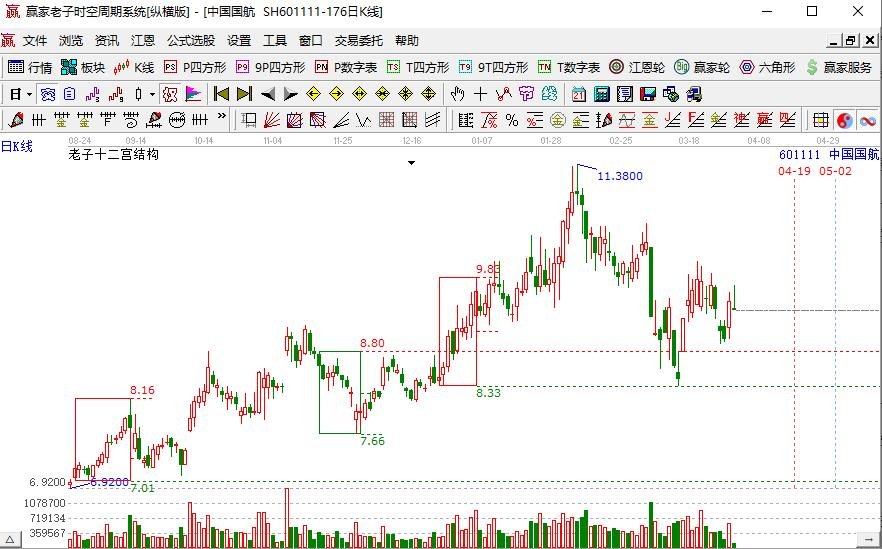This screenshot has width=882, height=549.
Task: Restore the inner chart child window
Action: coord(850,40)
